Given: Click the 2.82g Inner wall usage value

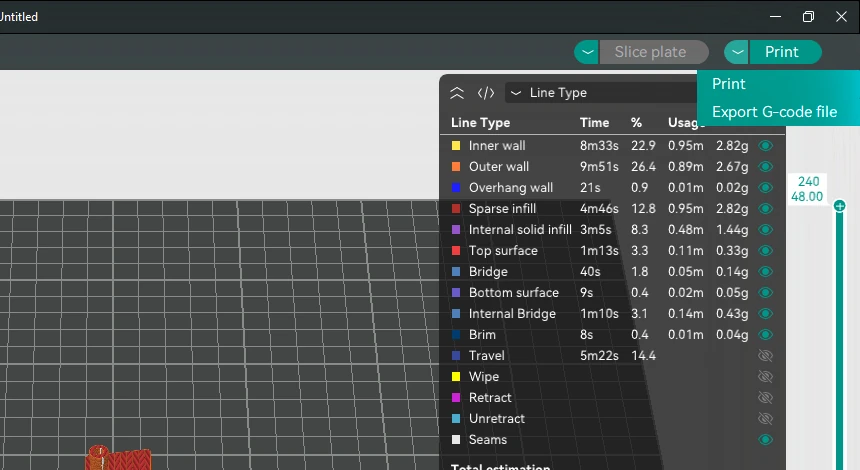Looking at the screenshot, I should pos(732,145).
